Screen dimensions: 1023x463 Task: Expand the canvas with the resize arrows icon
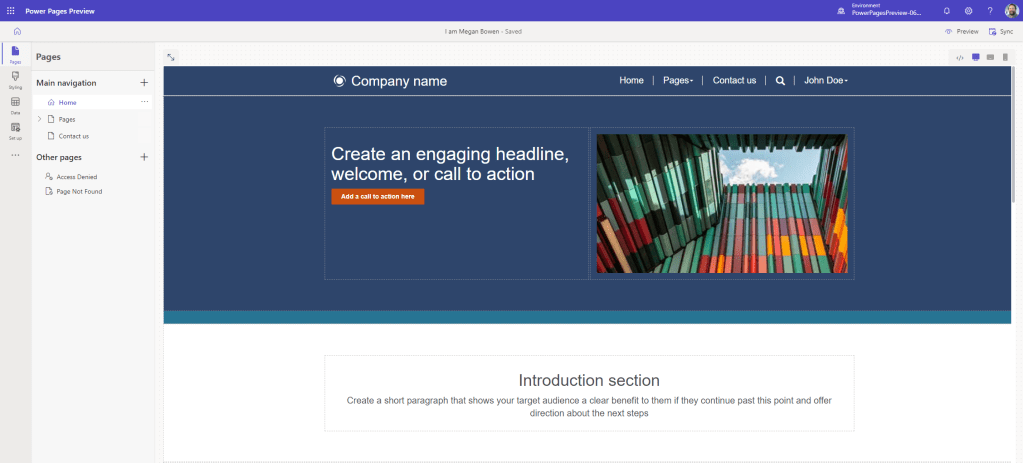tap(171, 57)
